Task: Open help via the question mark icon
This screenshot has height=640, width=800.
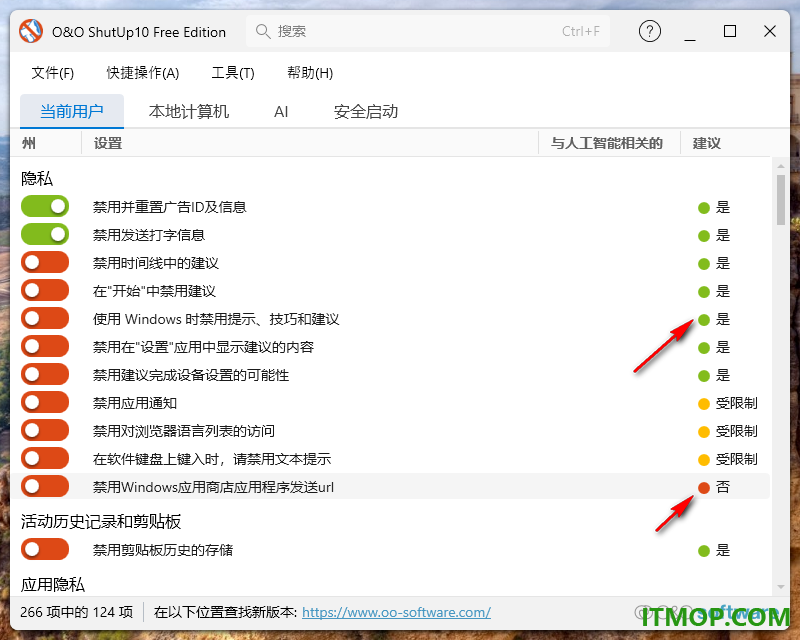Action: pos(649,32)
